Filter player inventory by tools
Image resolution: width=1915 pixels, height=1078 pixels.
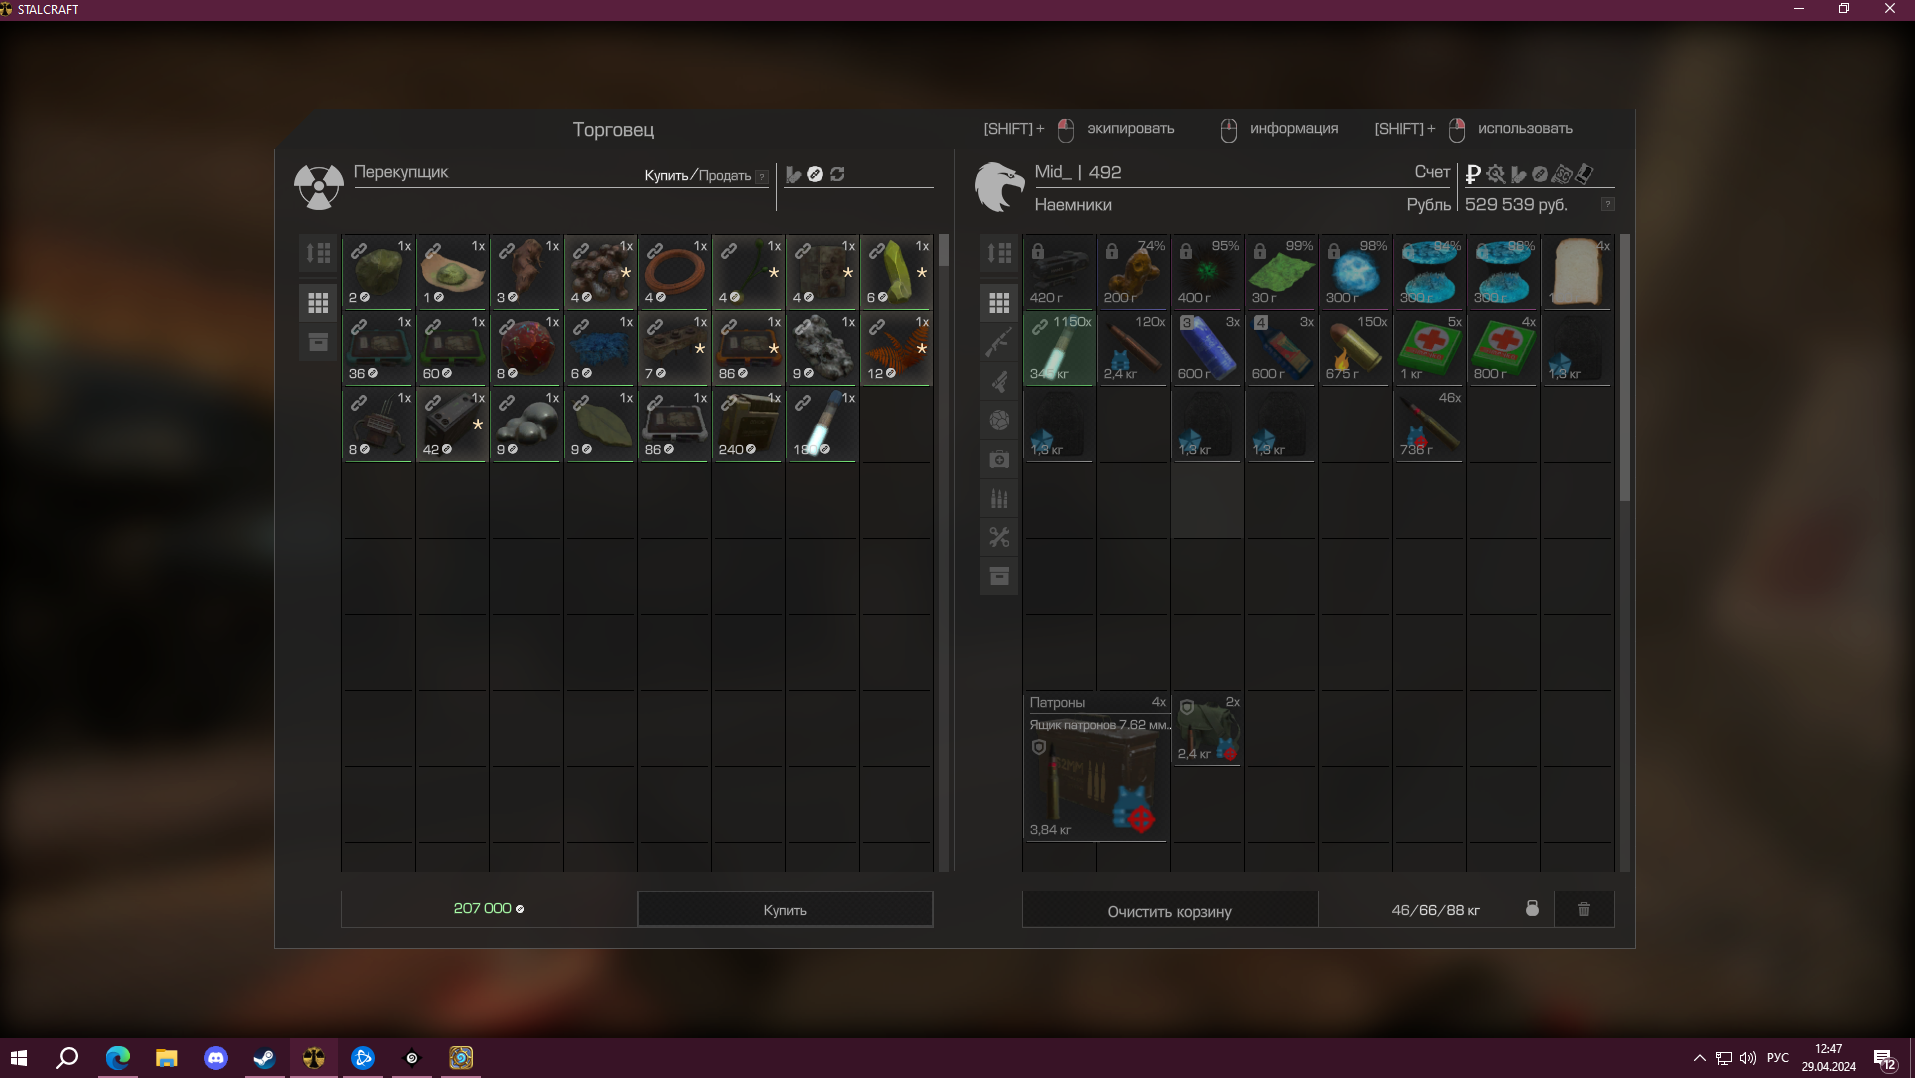[999, 537]
